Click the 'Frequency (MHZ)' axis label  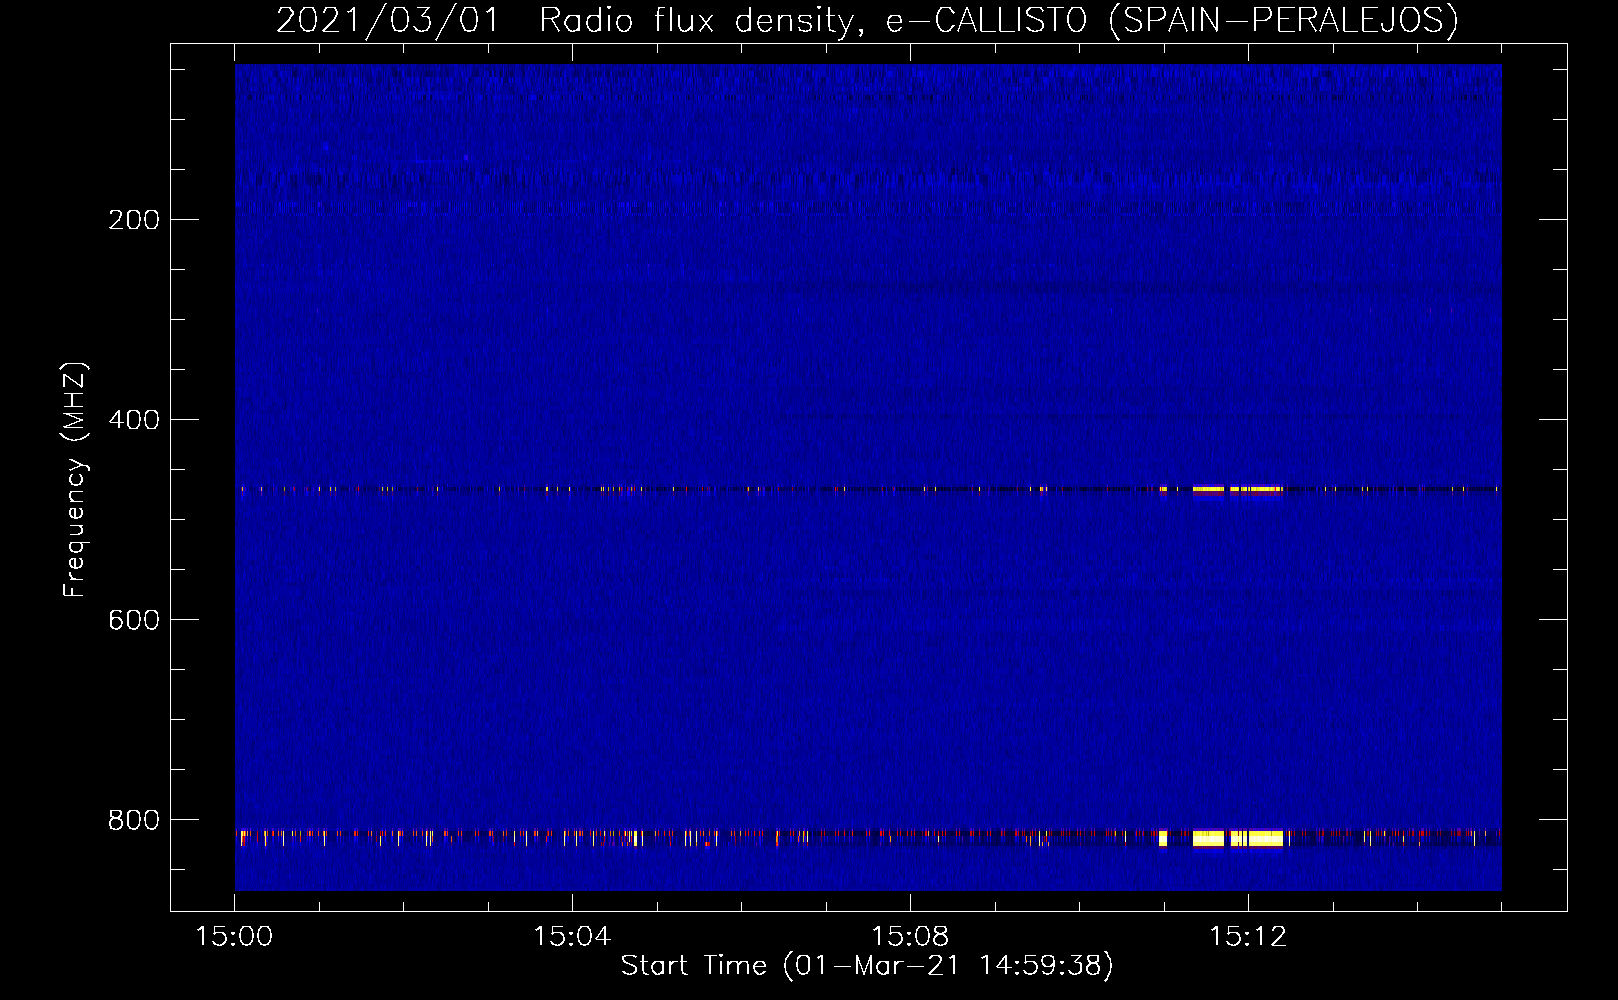coord(74,480)
